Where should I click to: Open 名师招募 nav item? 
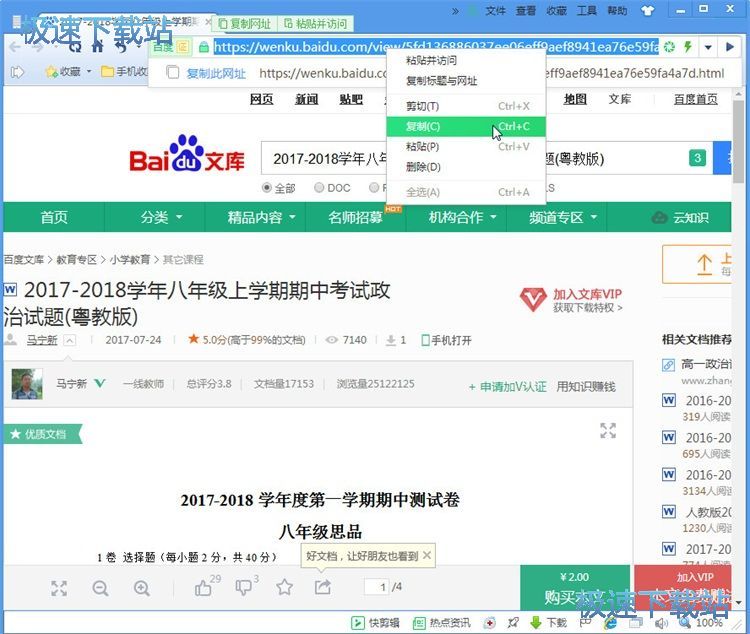point(355,217)
